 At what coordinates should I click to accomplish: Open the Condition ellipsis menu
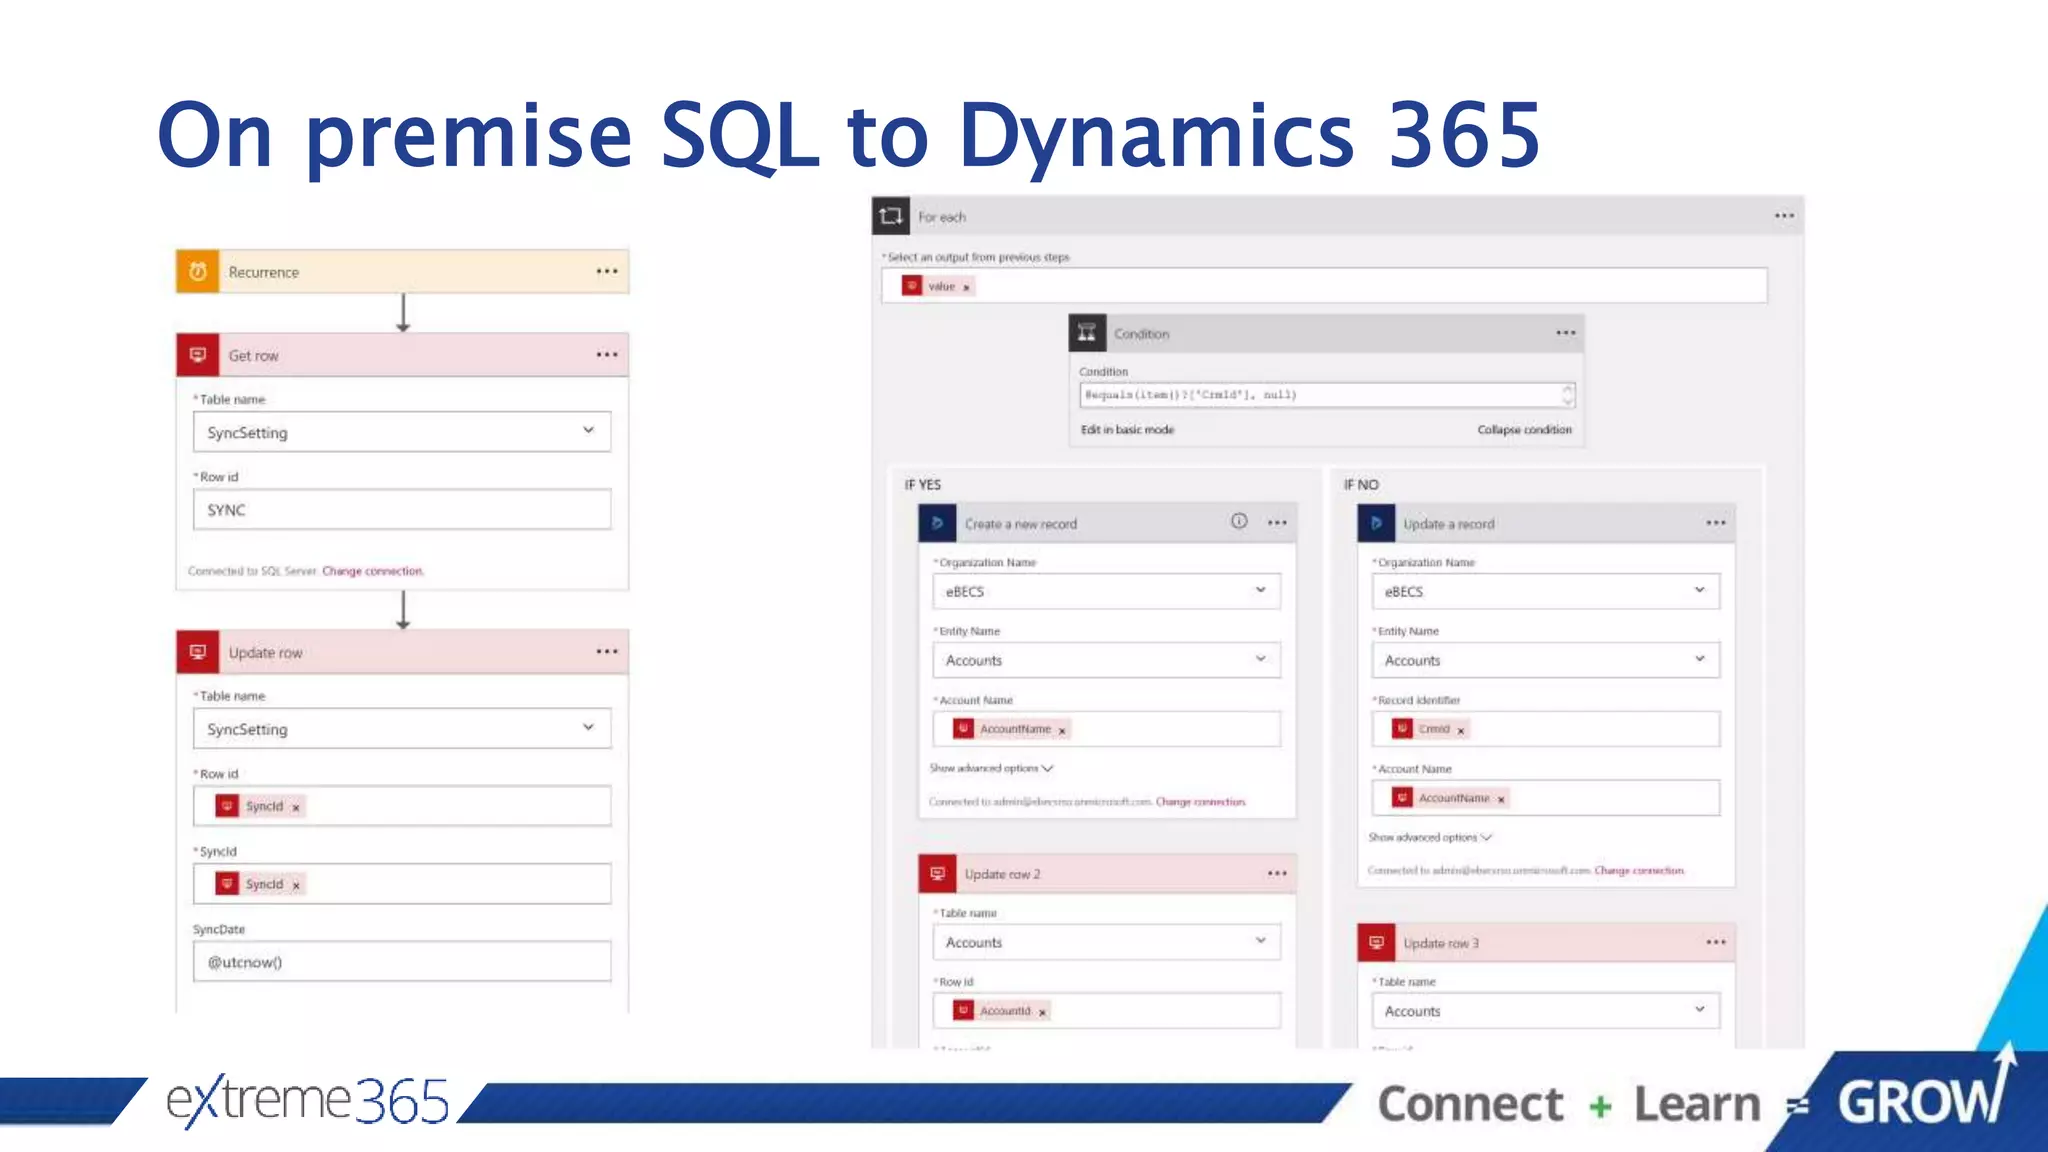click(1566, 333)
